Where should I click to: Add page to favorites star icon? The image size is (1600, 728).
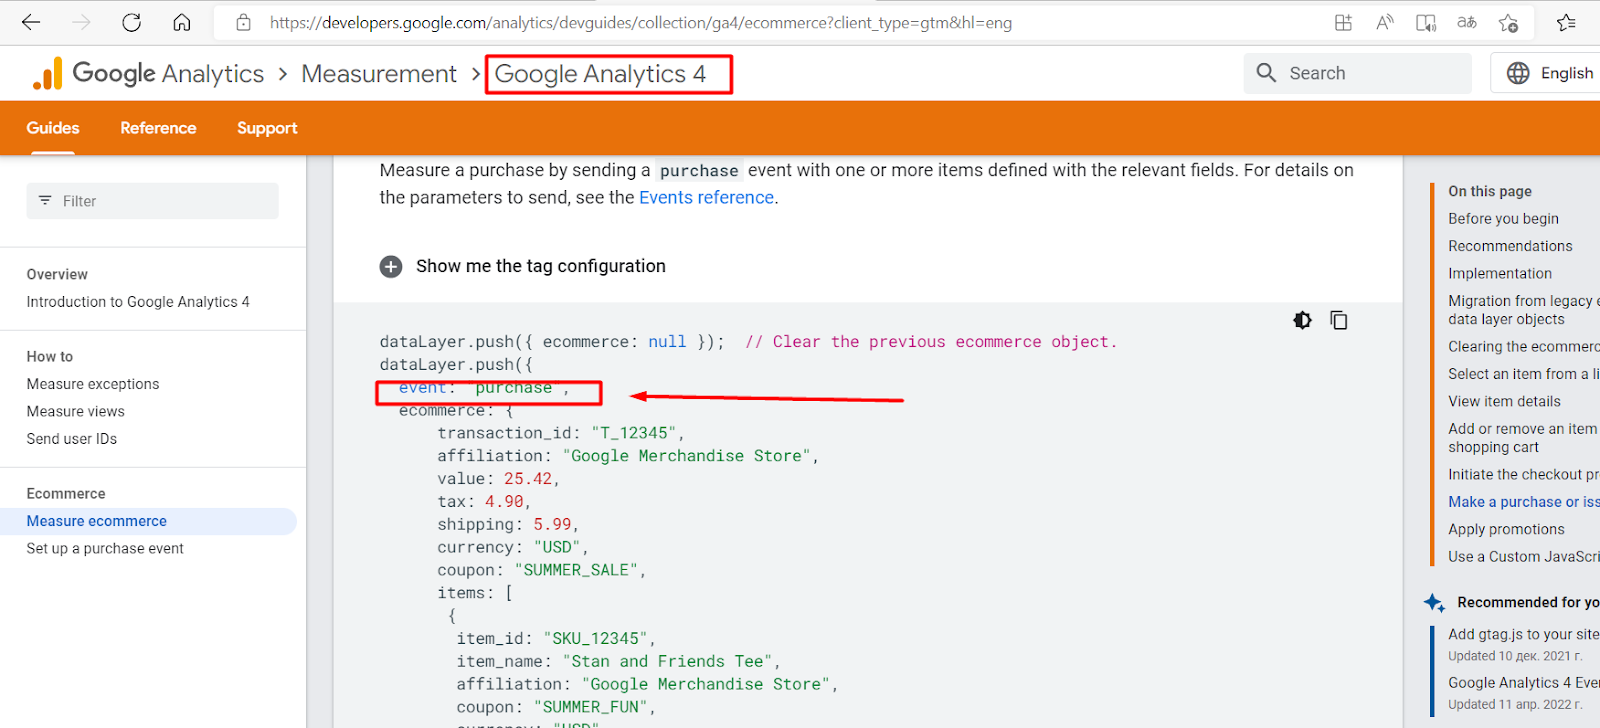pyautogui.click(x=1509, y=22)
